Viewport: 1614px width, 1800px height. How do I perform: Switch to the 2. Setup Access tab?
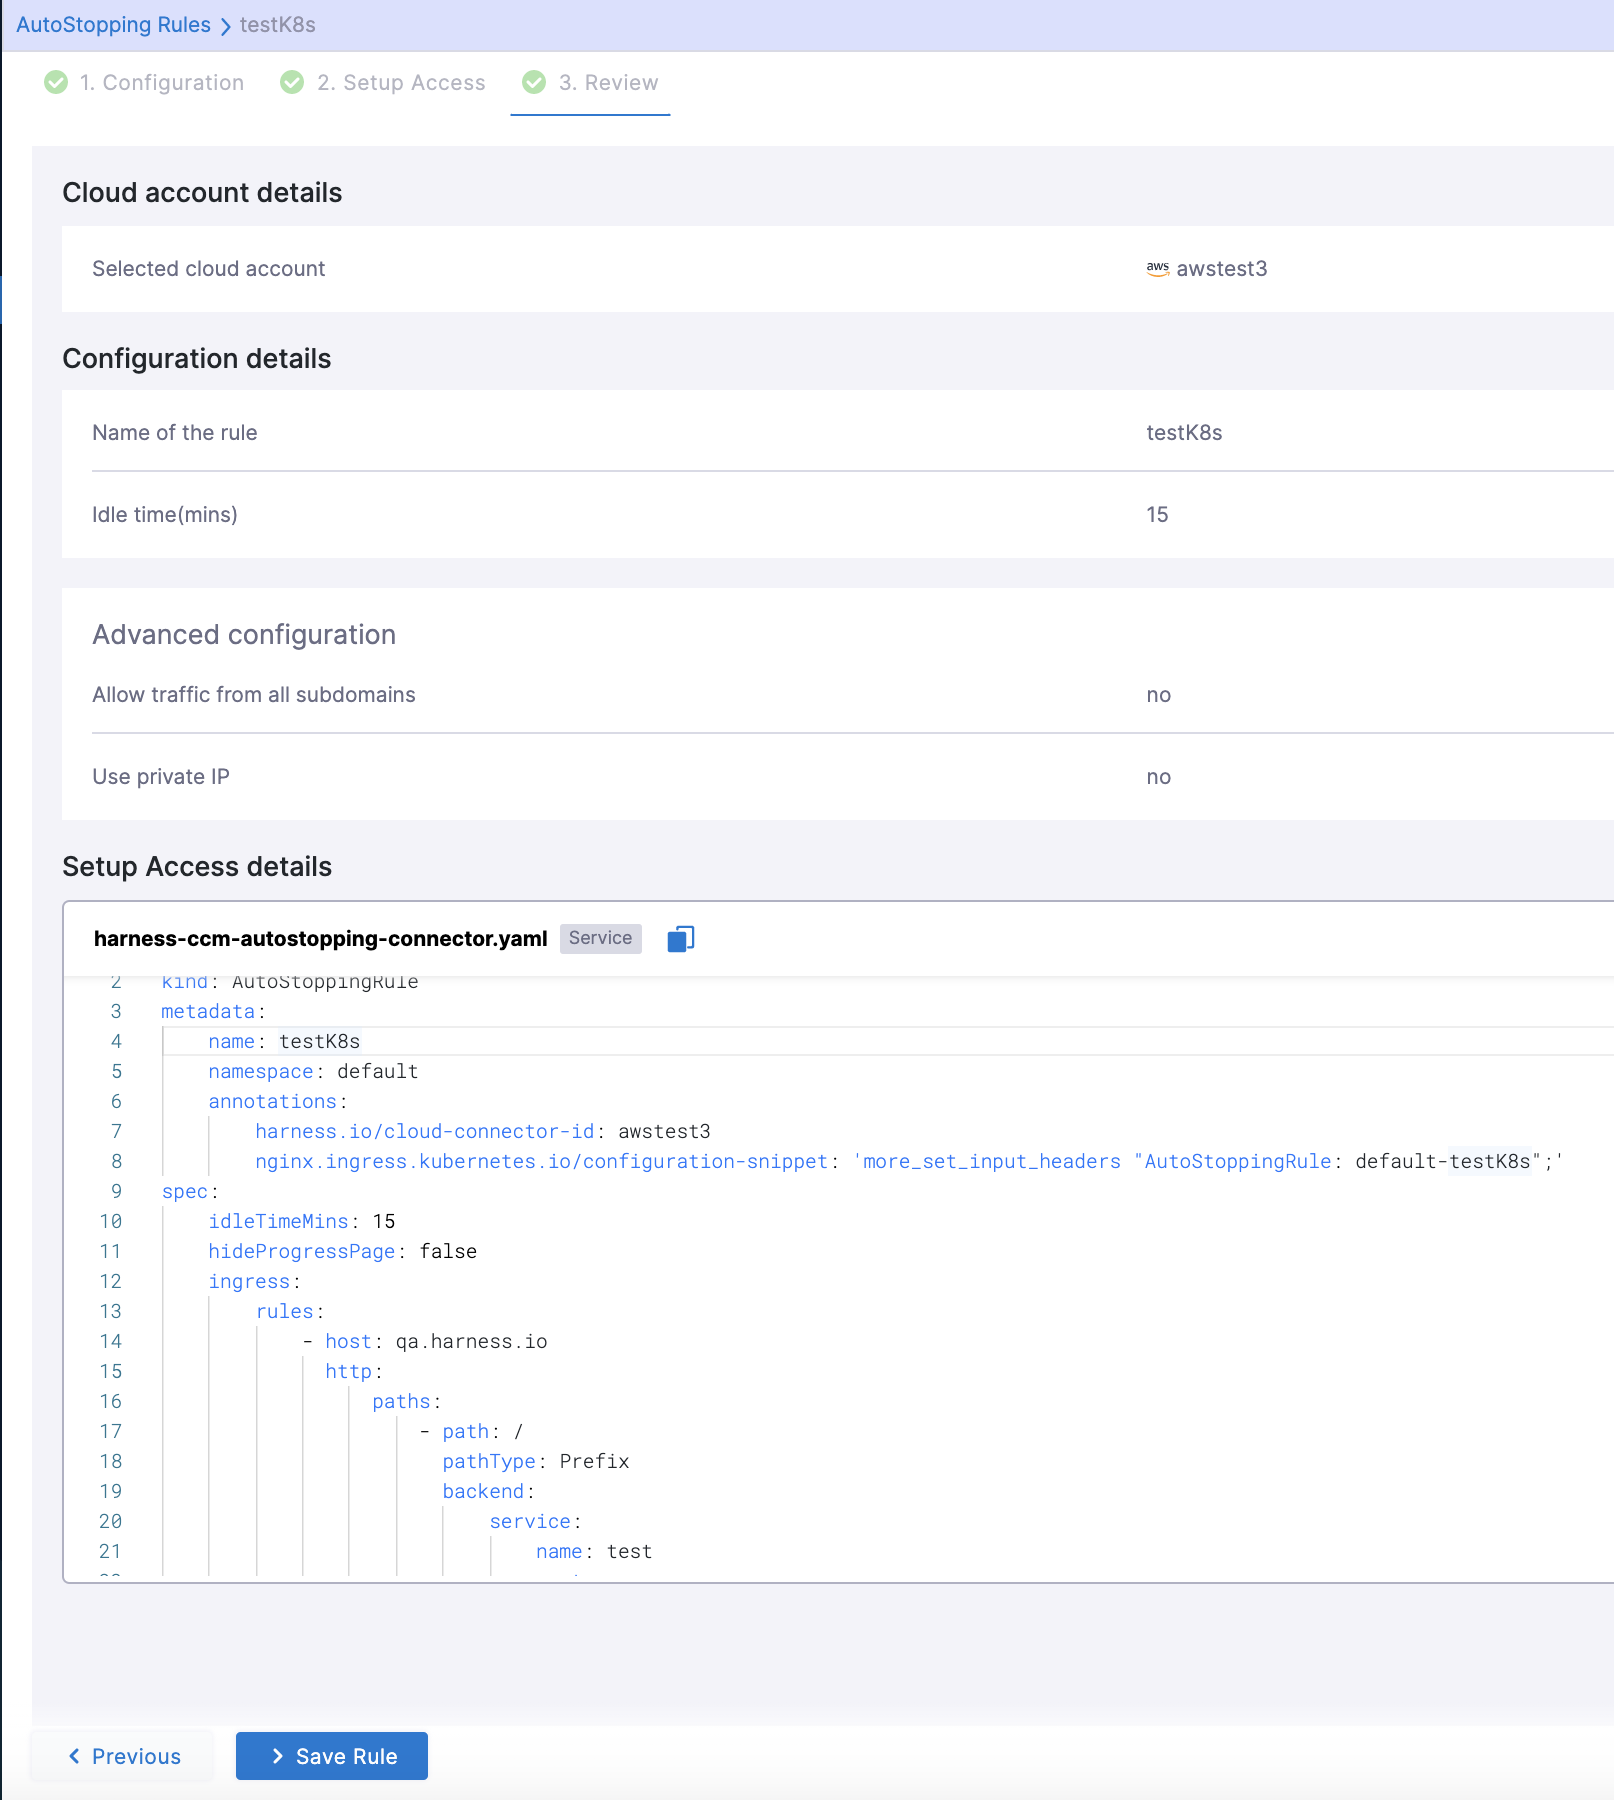pyautogui.click(x=401, y=83)
